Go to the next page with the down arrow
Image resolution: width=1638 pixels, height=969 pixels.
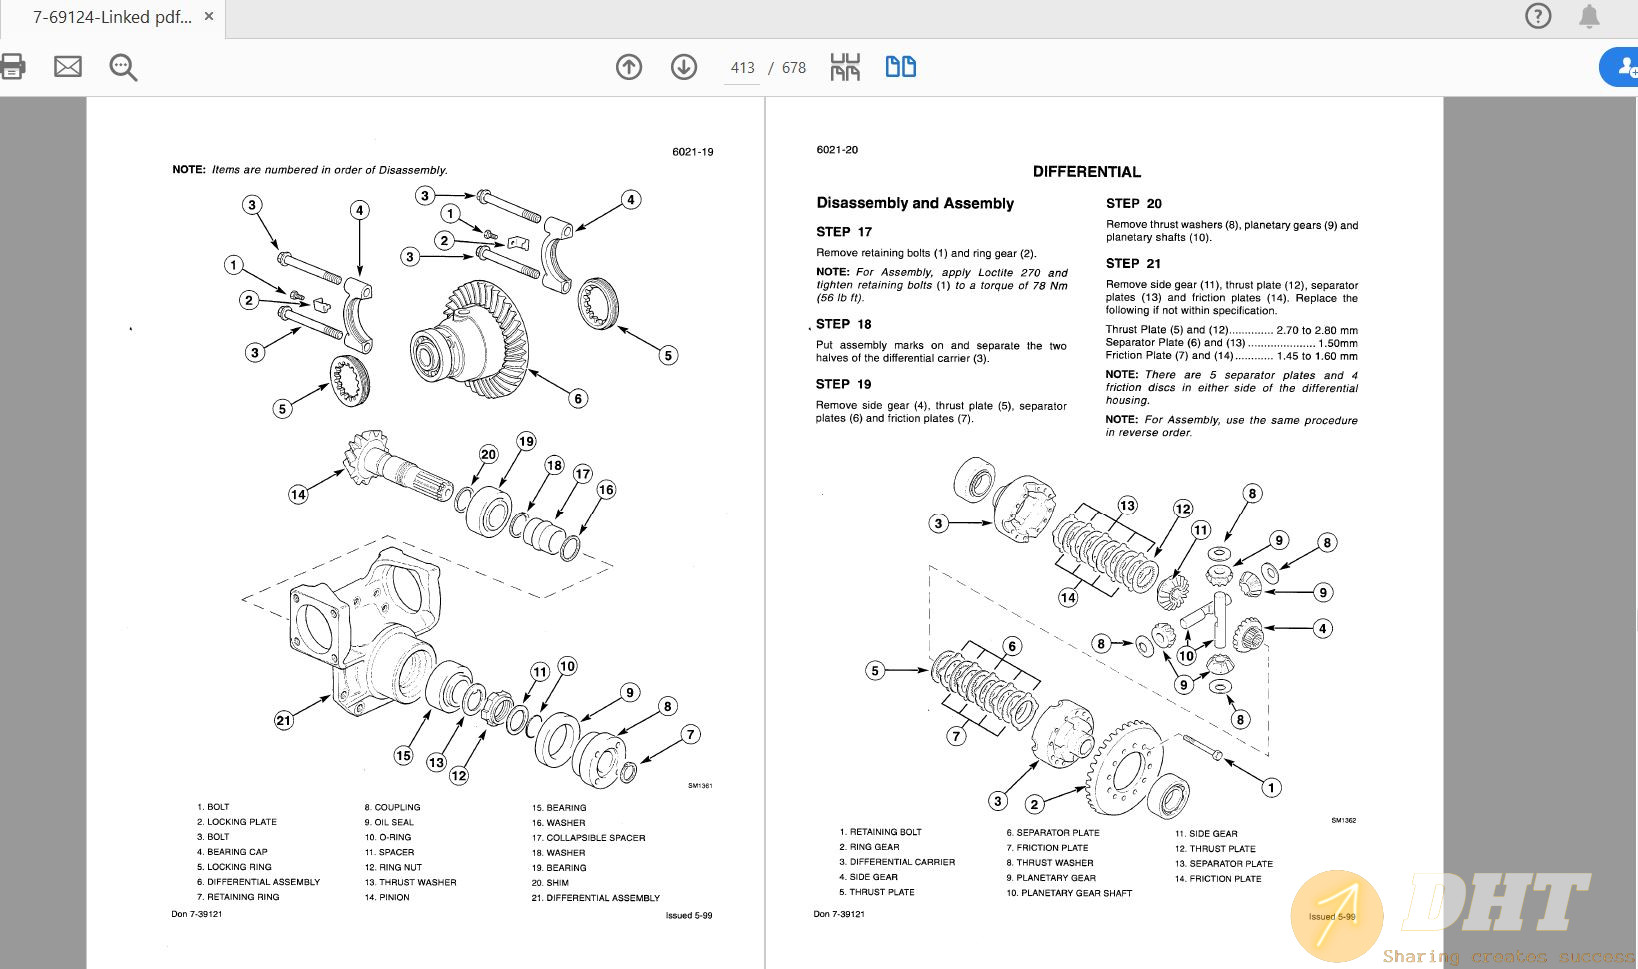683,67
